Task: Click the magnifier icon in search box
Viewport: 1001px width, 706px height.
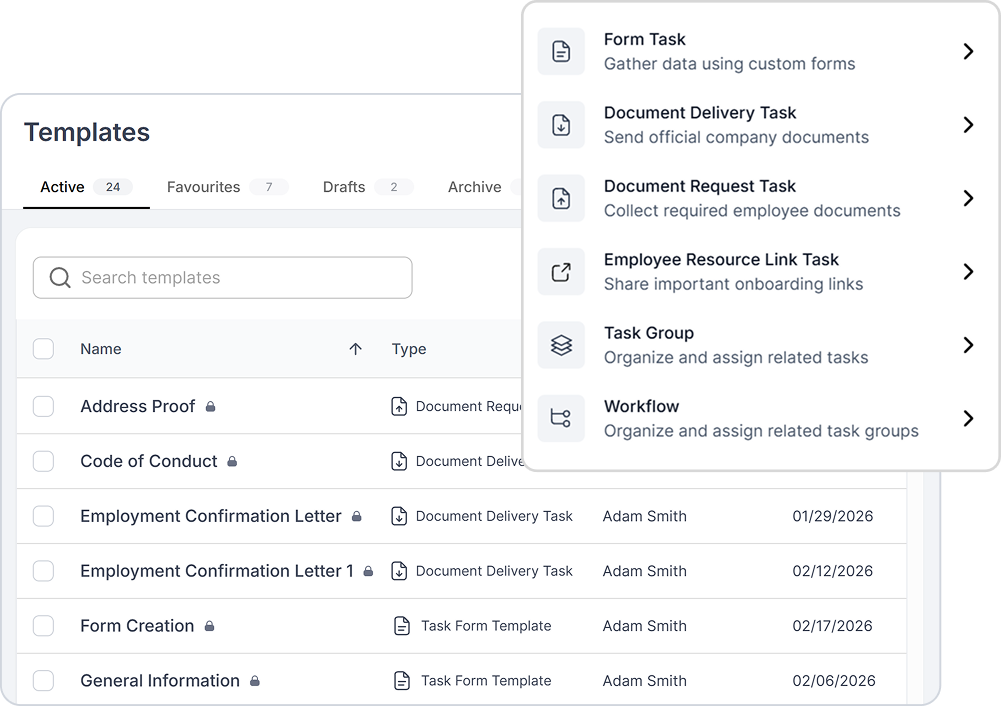Action: pyautogui.click(x=60, y=278)
